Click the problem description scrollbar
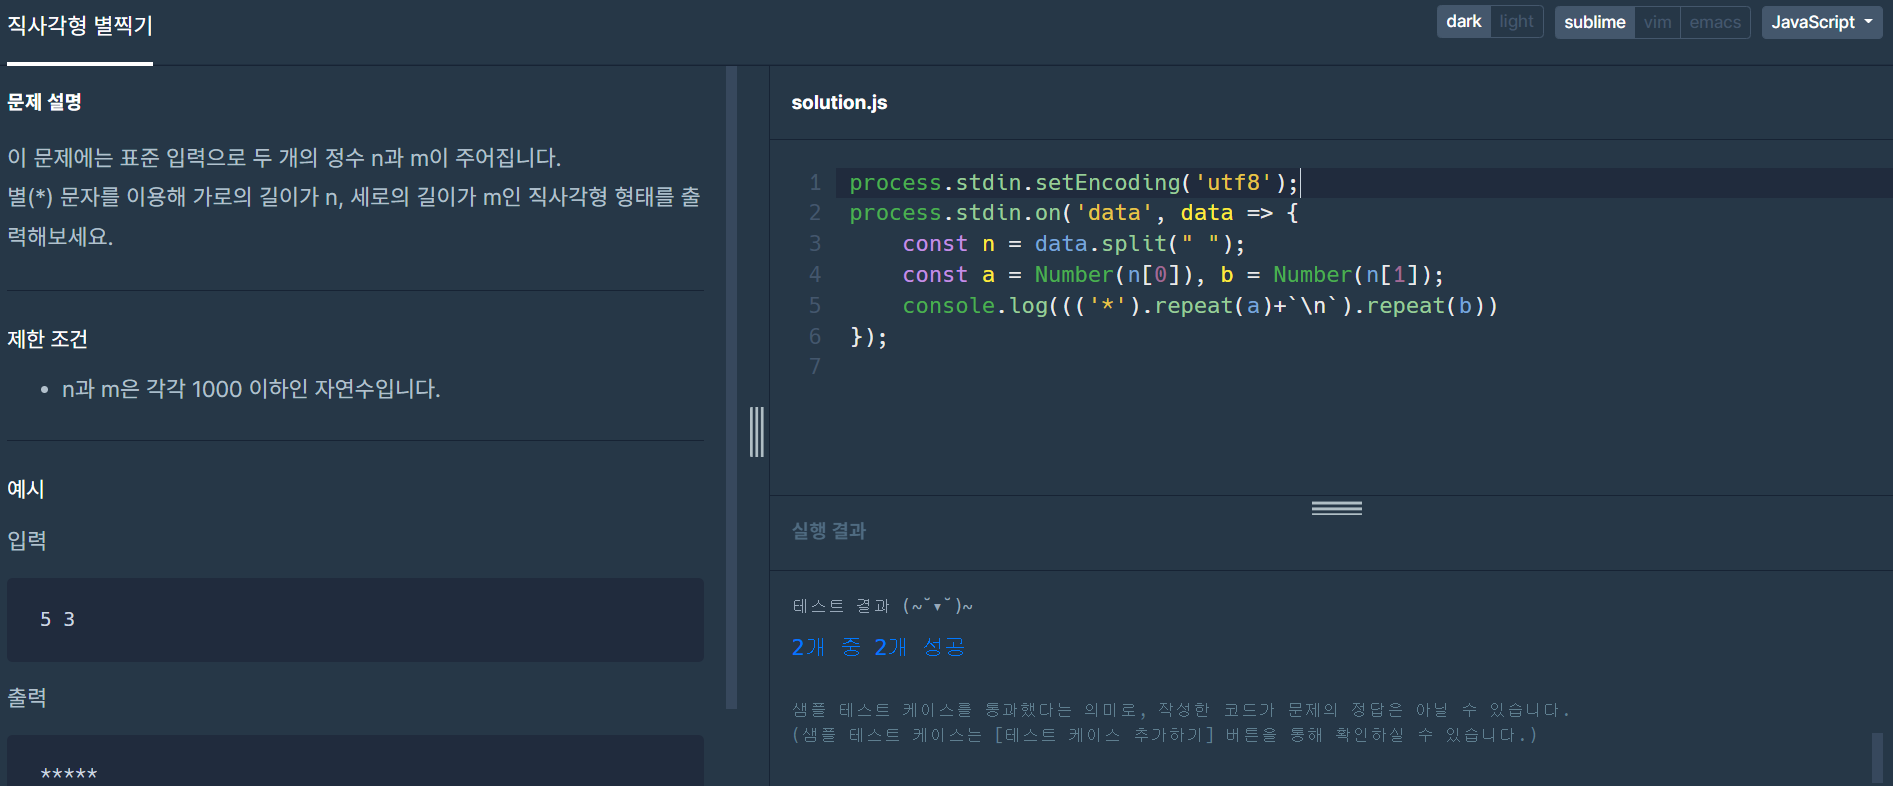Screen dimensions: 1893x786 click(731, 388)
